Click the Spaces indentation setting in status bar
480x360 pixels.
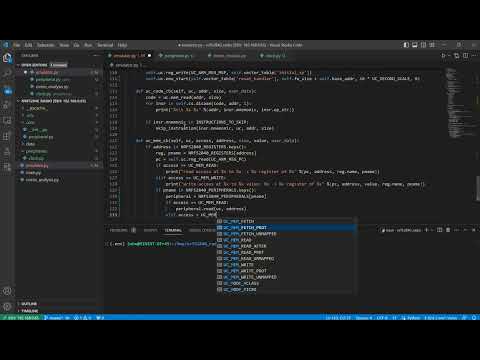pos(364,318)
